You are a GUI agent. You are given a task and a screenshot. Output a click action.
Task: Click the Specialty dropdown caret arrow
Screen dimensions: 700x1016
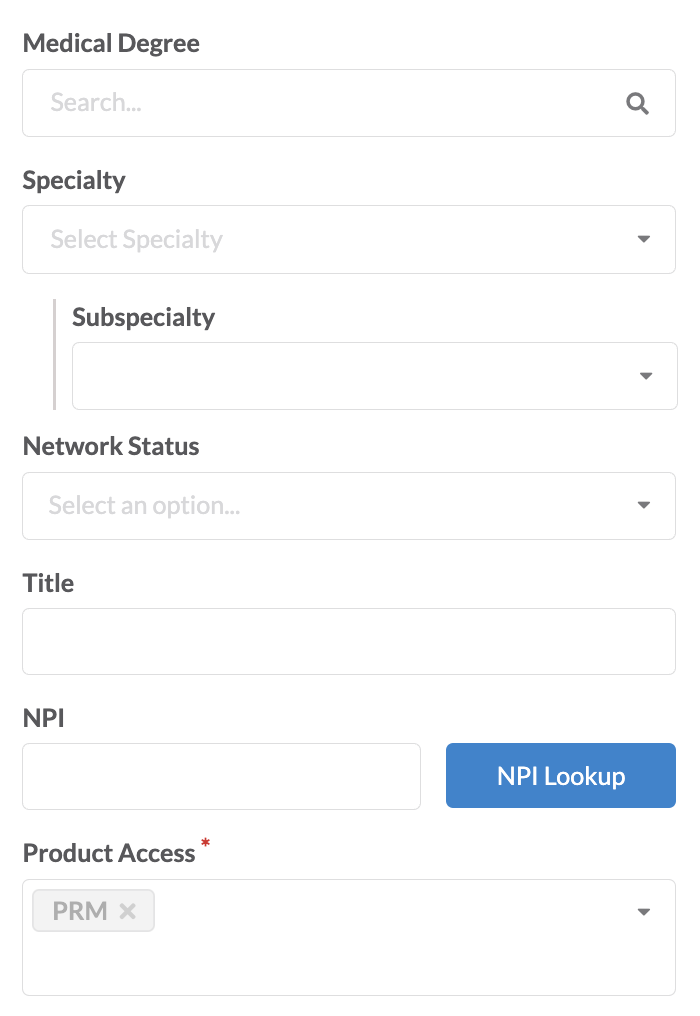pos(644,239)
